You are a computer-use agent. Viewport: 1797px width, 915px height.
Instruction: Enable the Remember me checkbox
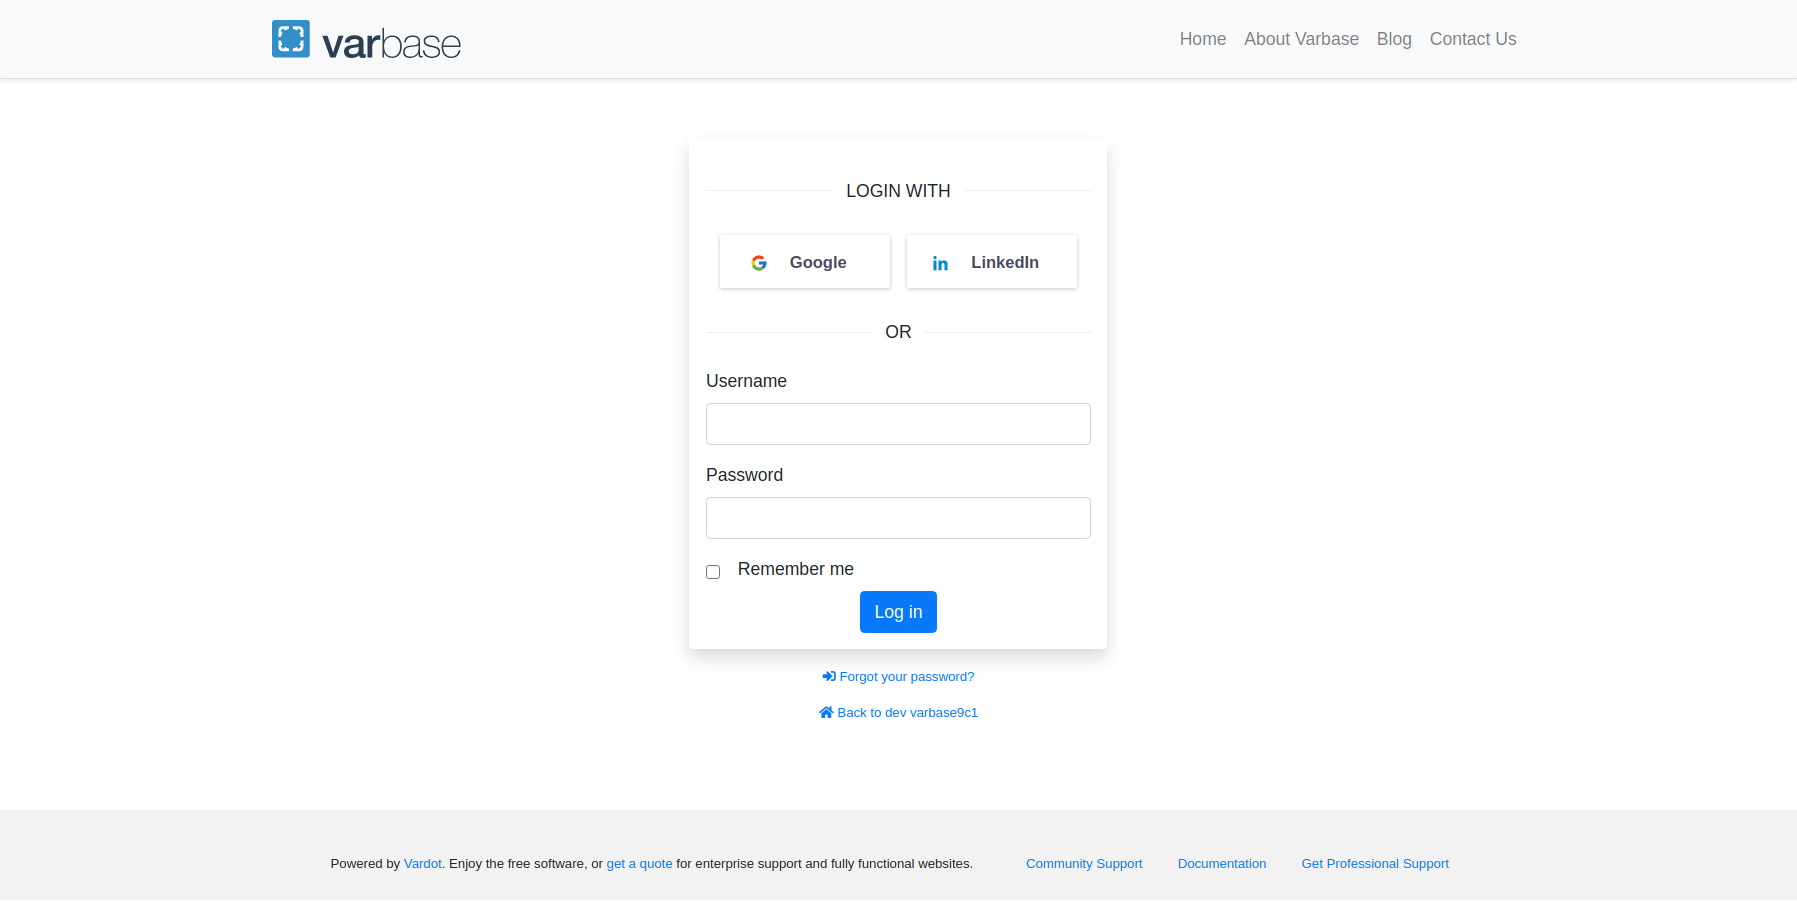(713, 571)
